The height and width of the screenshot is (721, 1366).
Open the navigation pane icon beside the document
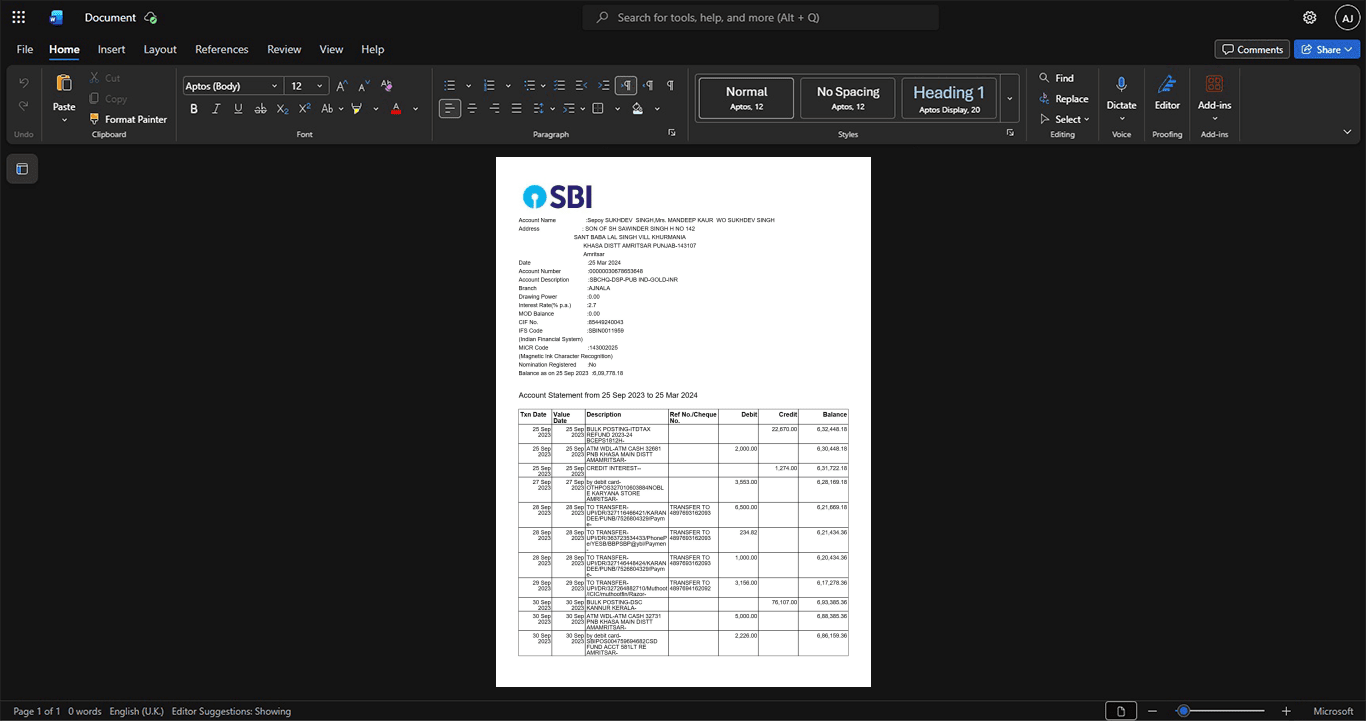point(22,169)
